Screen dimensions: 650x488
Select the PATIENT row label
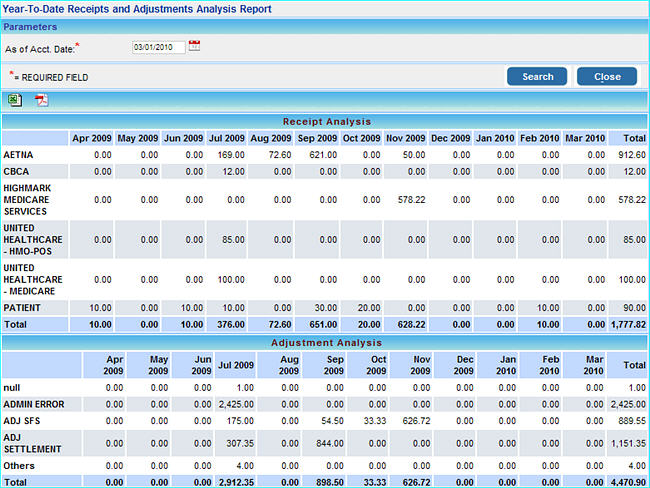click(22, 307)
